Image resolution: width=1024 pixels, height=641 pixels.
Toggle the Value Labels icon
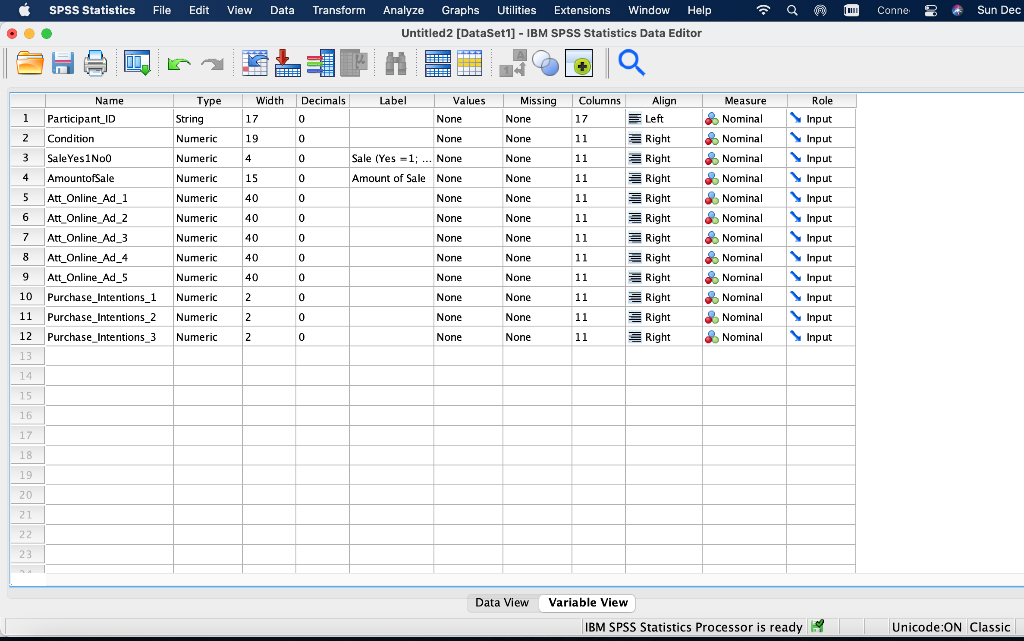coord(513,63)
